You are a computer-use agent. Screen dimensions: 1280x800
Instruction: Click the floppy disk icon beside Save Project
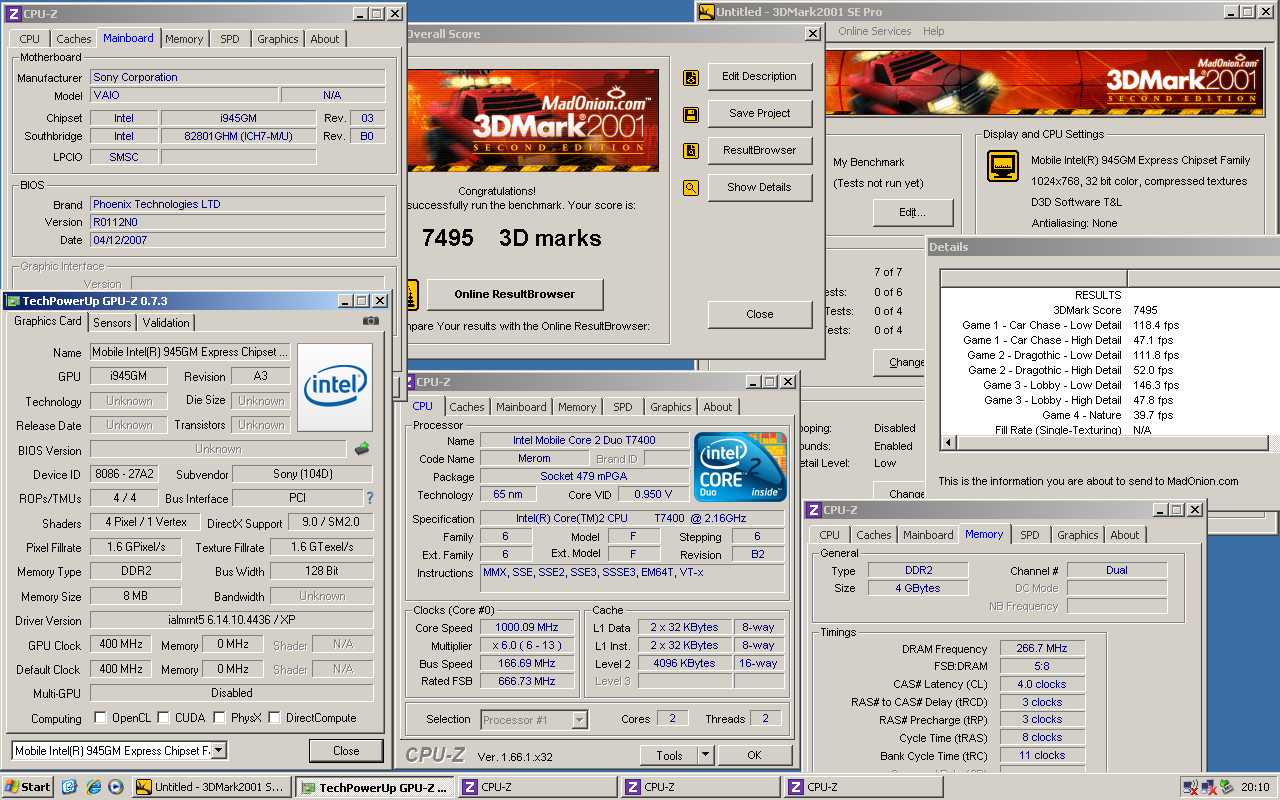point(691,115)
